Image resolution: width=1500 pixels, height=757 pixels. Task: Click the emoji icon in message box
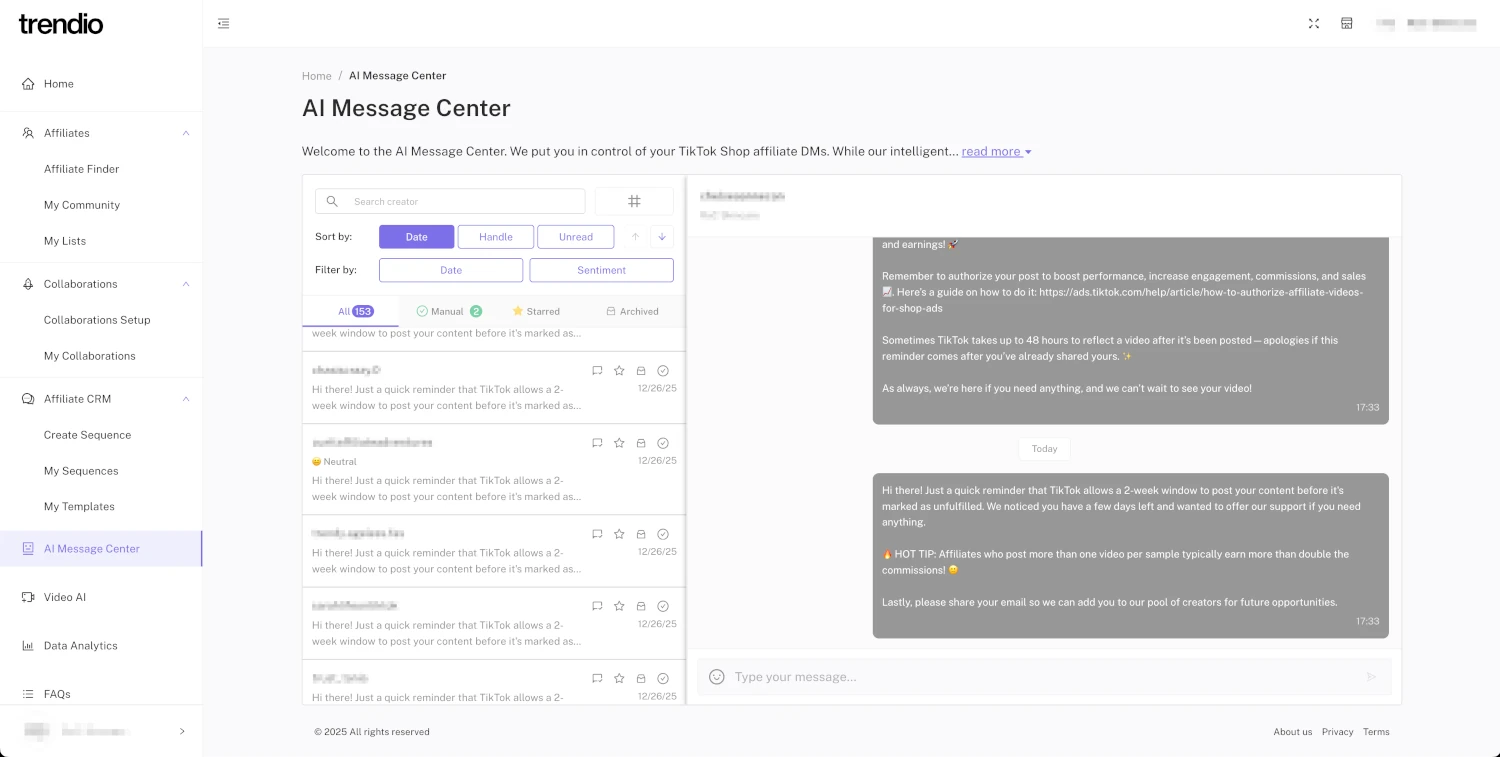(716, 677)
